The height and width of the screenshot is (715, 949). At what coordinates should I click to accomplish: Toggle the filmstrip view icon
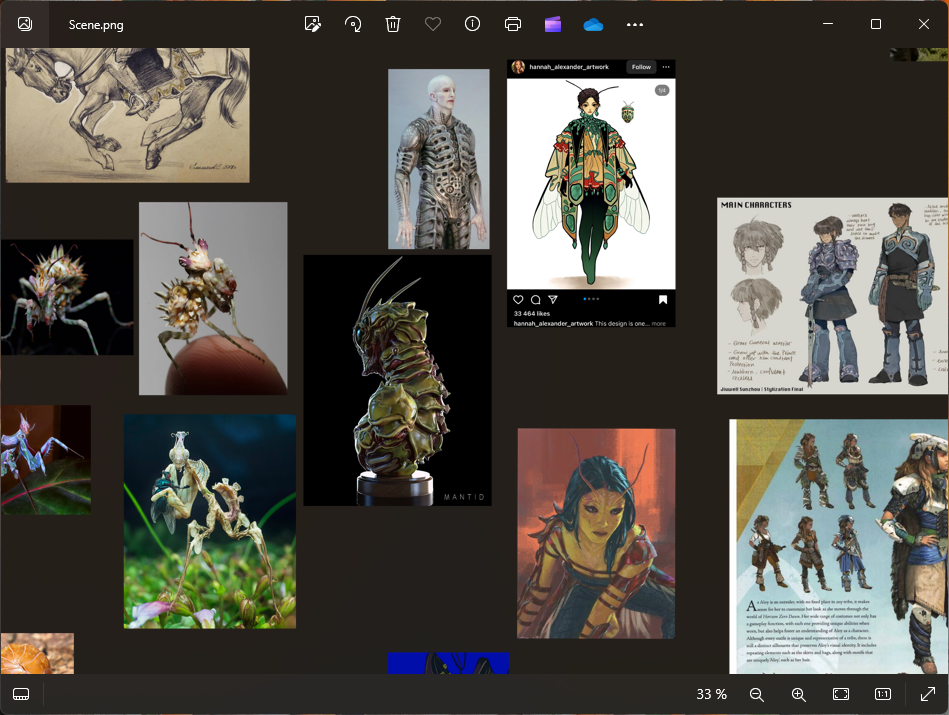[21, 694]
